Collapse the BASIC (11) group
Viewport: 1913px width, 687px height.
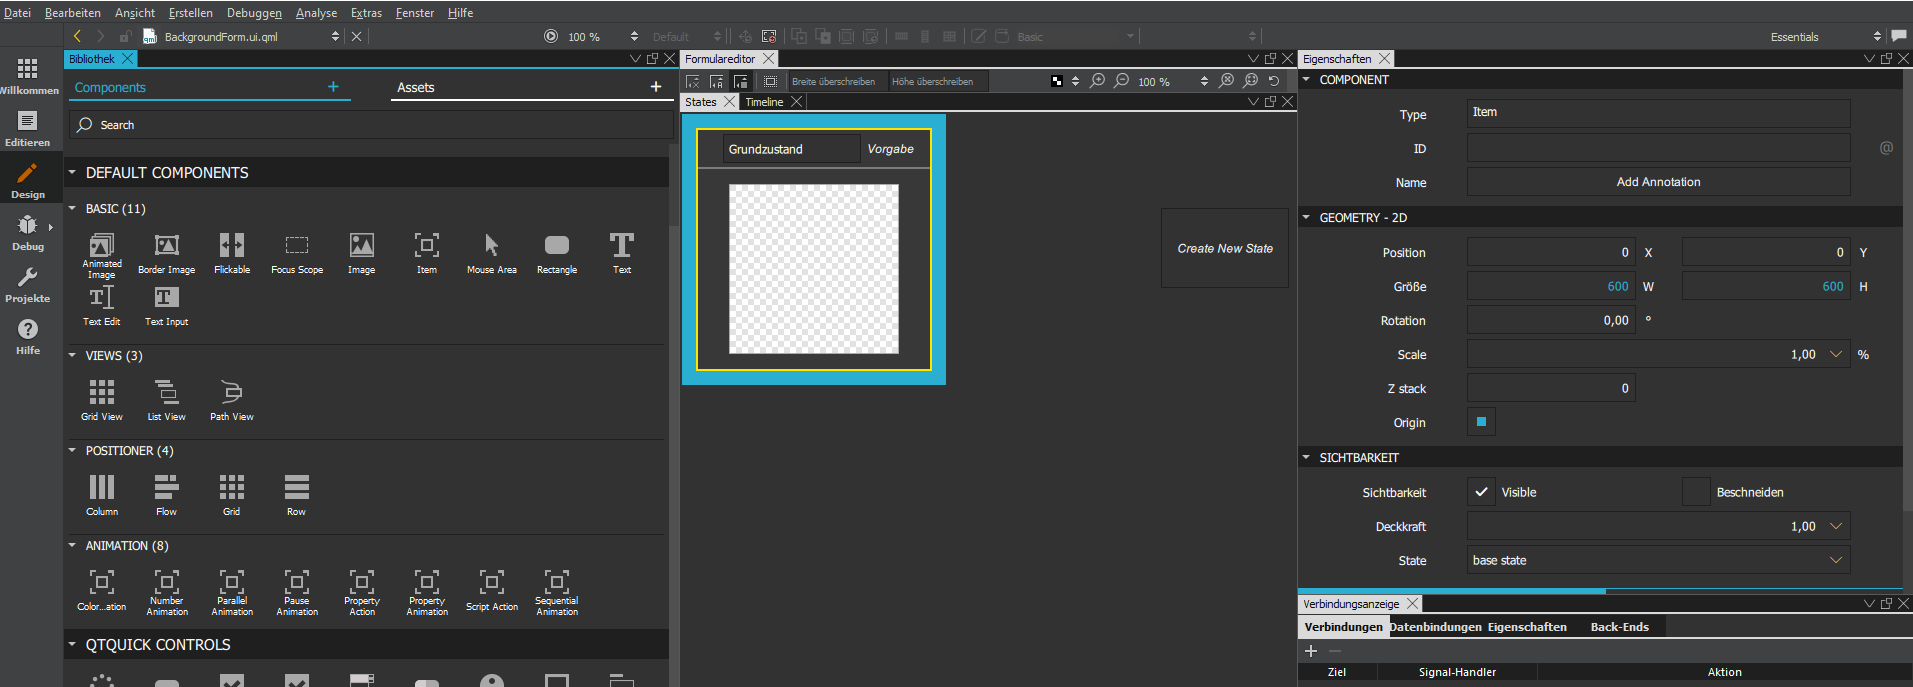(x=72, y=209)
